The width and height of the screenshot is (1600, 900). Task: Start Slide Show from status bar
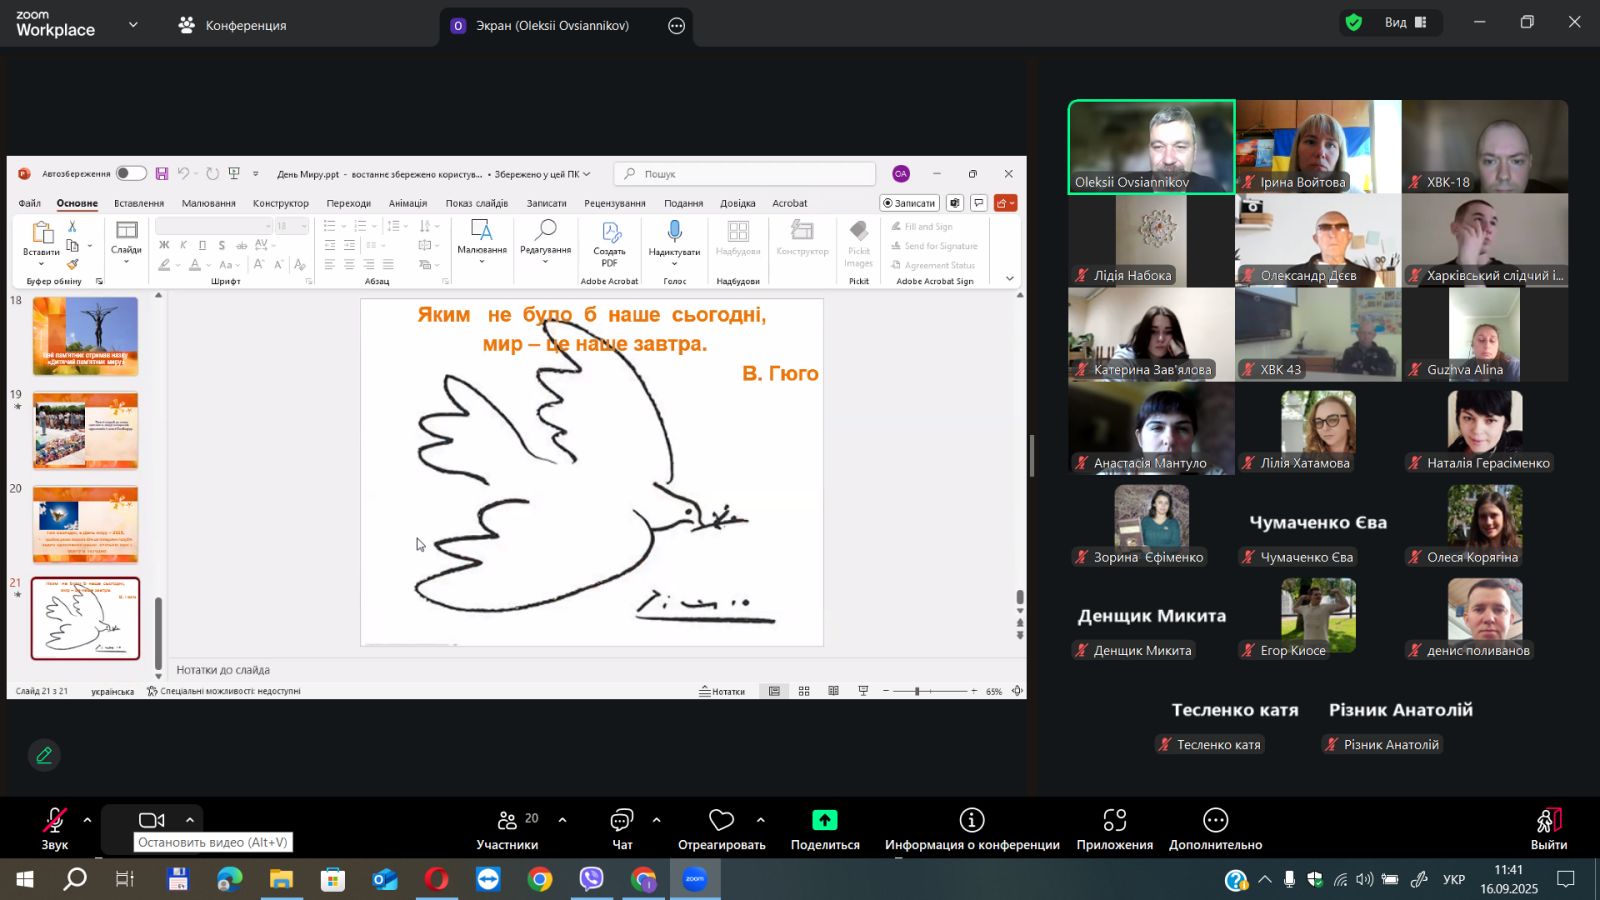[863, 691]
